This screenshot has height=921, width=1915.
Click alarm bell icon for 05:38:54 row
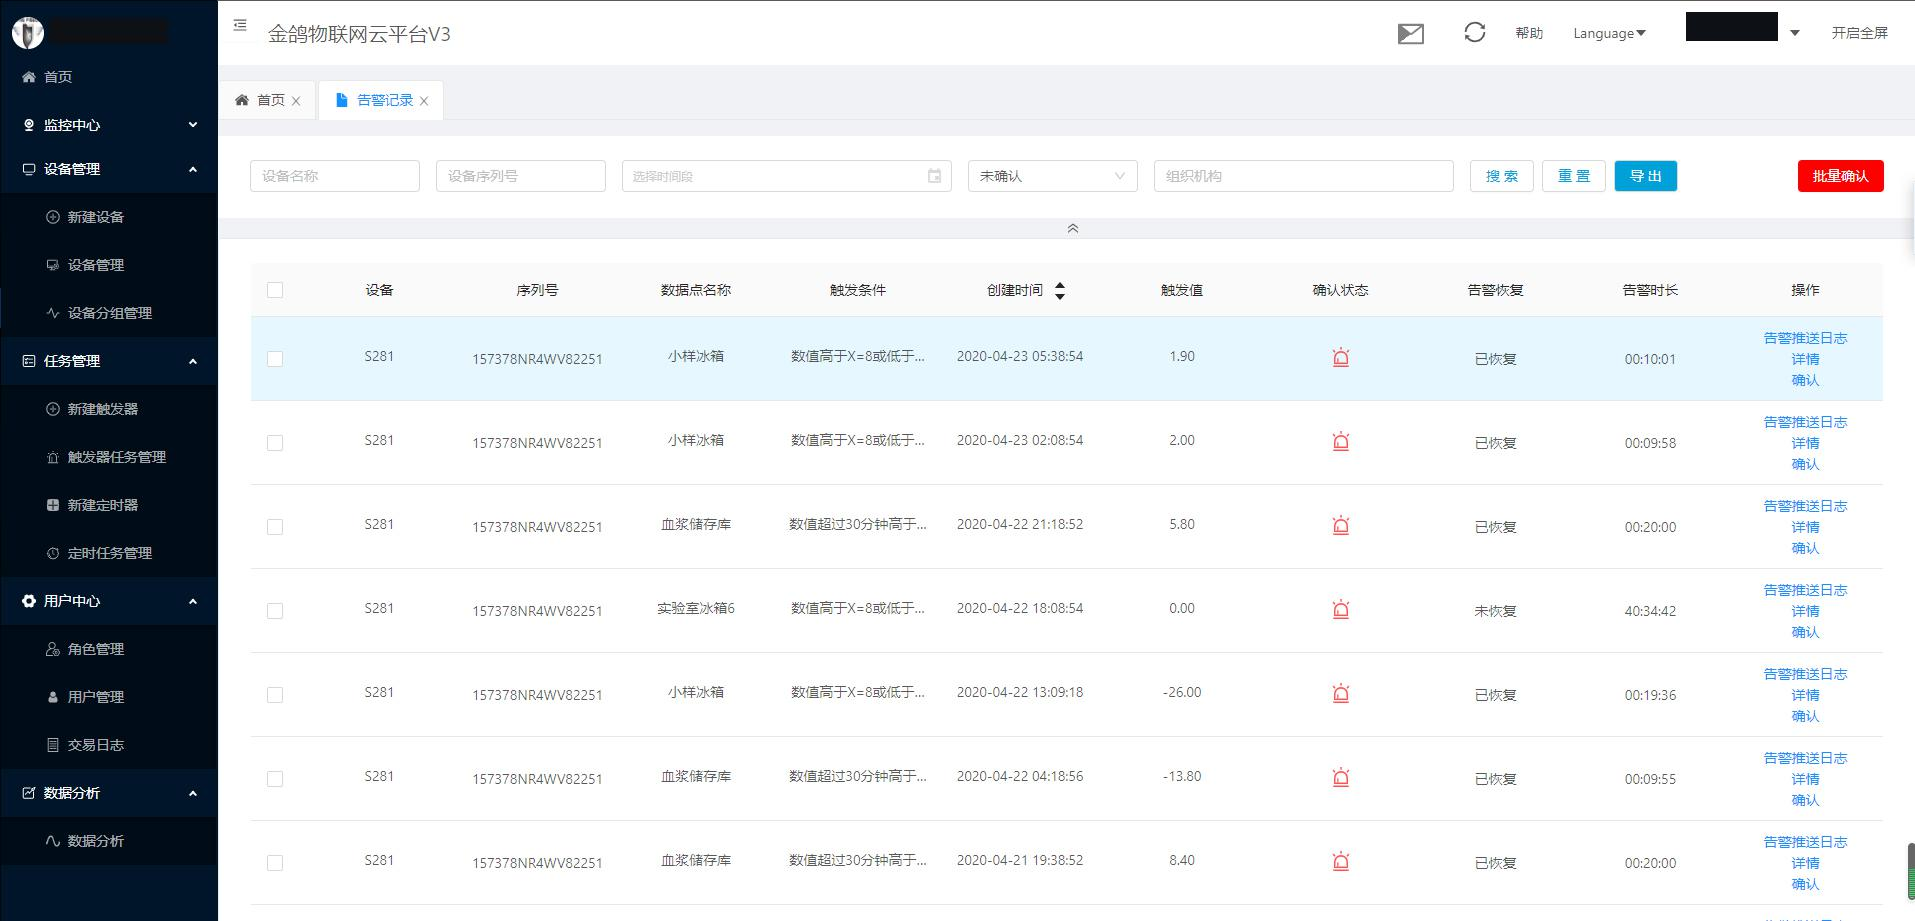click(x=1341, y=357)
